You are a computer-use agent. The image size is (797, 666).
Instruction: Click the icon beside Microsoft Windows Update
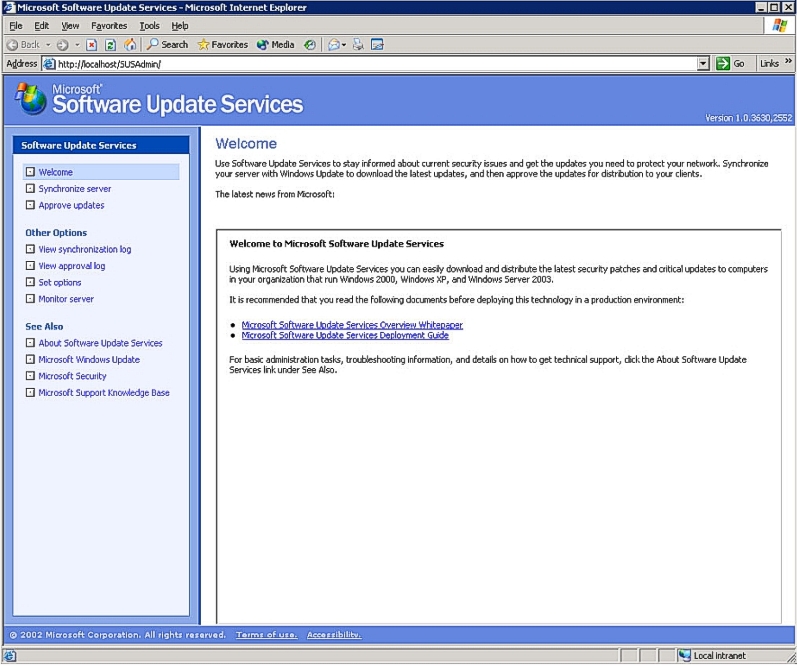point(30,359)
